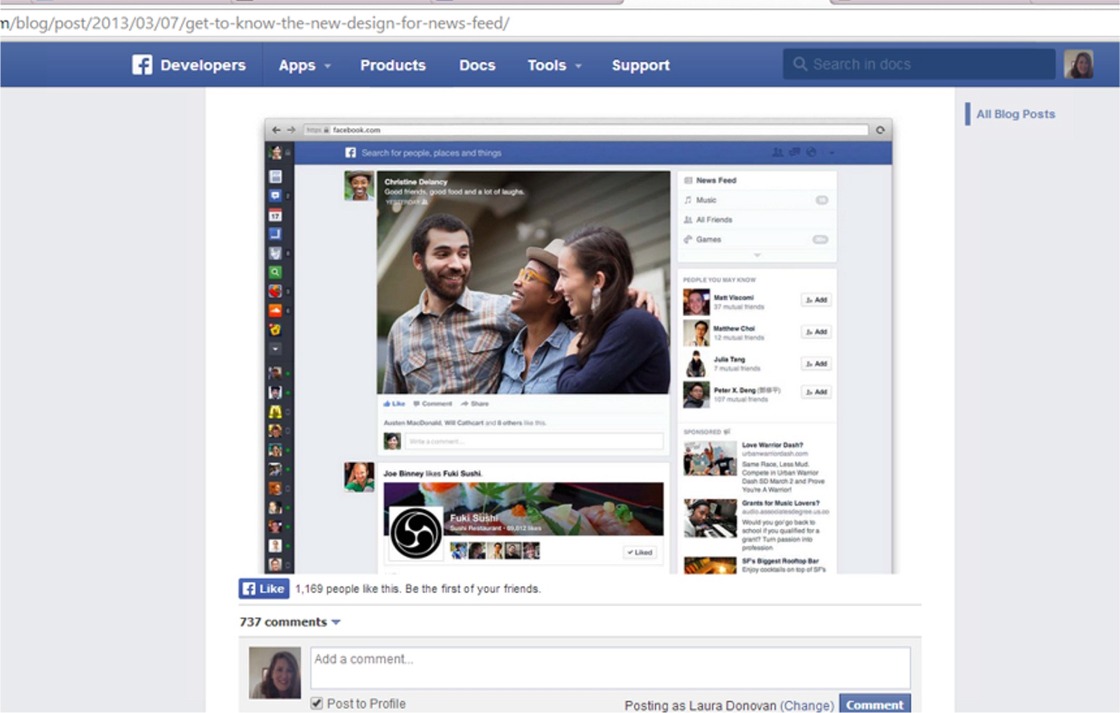Click the browser URL address text
The width and height of the screenshot is (1120, 713).
[x=255, y=24]
